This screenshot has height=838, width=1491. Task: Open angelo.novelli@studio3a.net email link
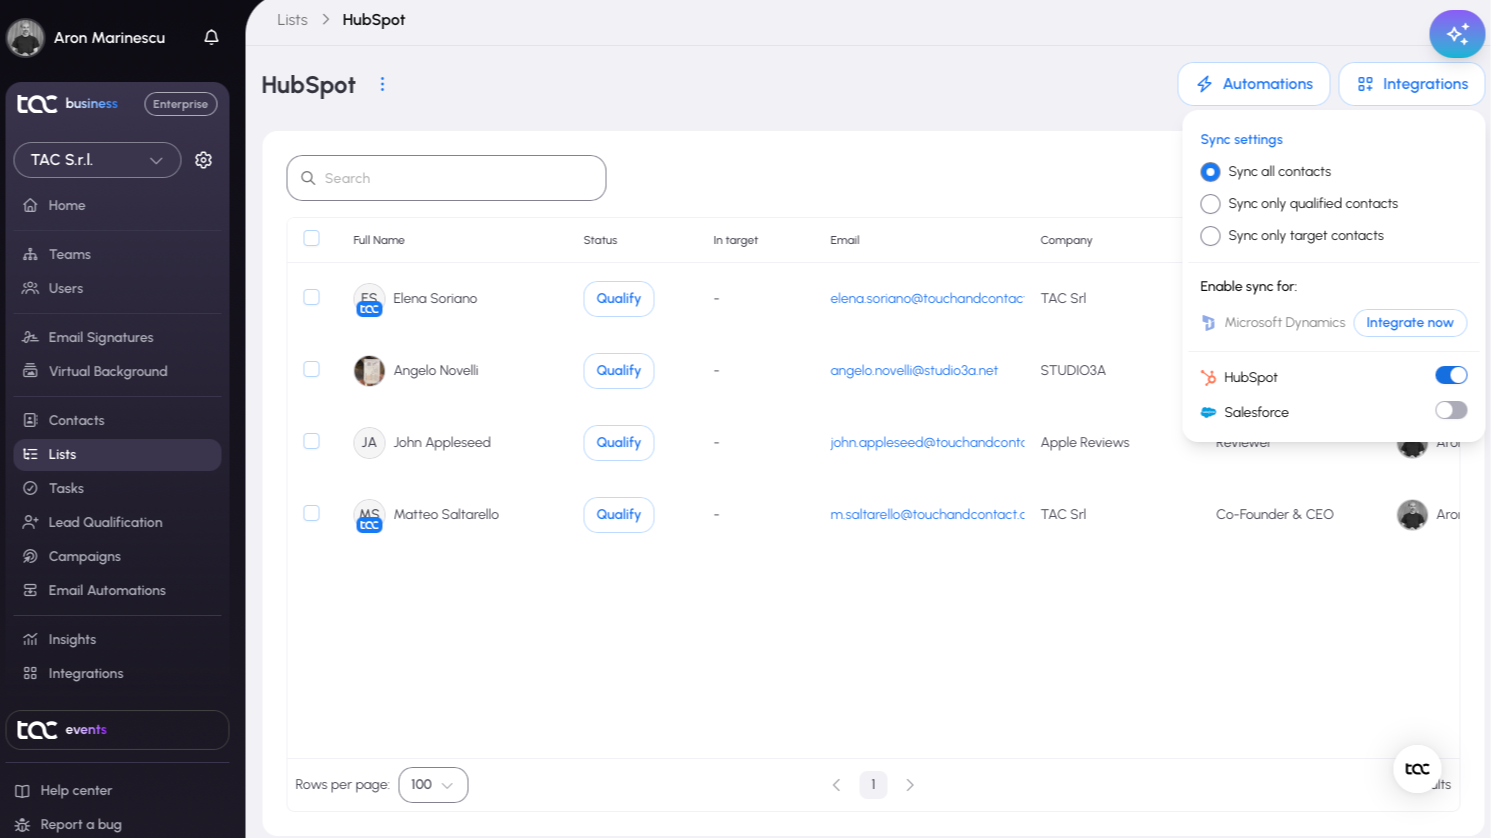(914, 371)
